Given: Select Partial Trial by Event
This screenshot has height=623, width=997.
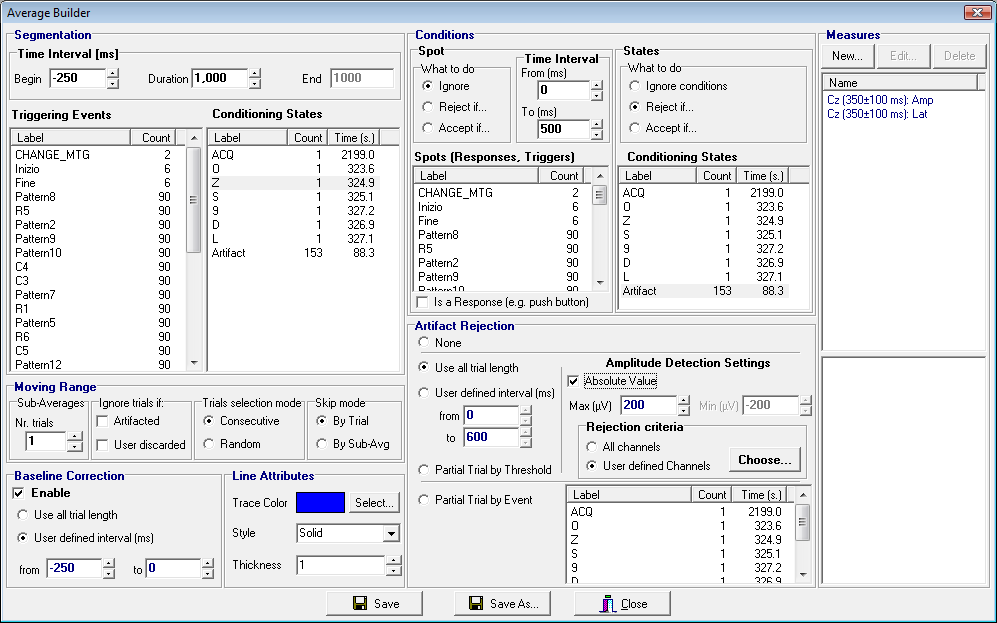Looking at the screenshot, I should coord(423,500).
